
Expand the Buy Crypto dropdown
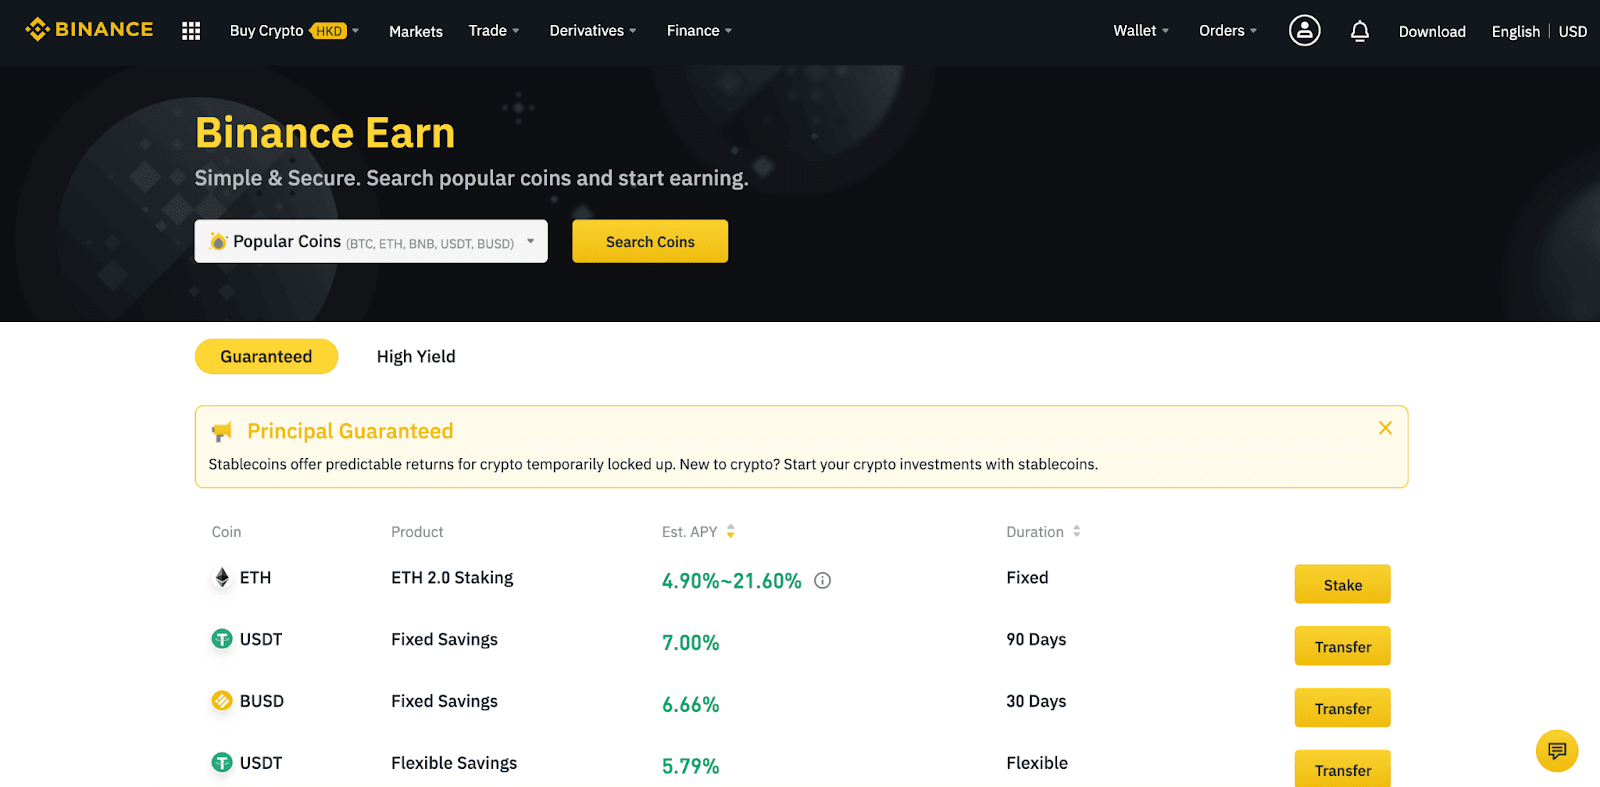pyautogui.click(x=294, y=31)
